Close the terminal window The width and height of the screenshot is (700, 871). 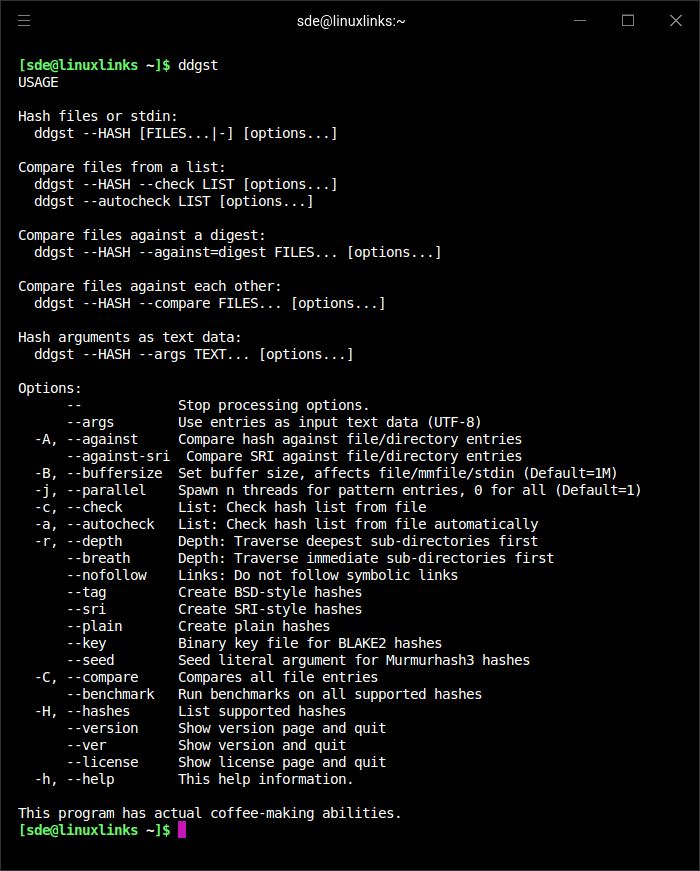point(674,20)
